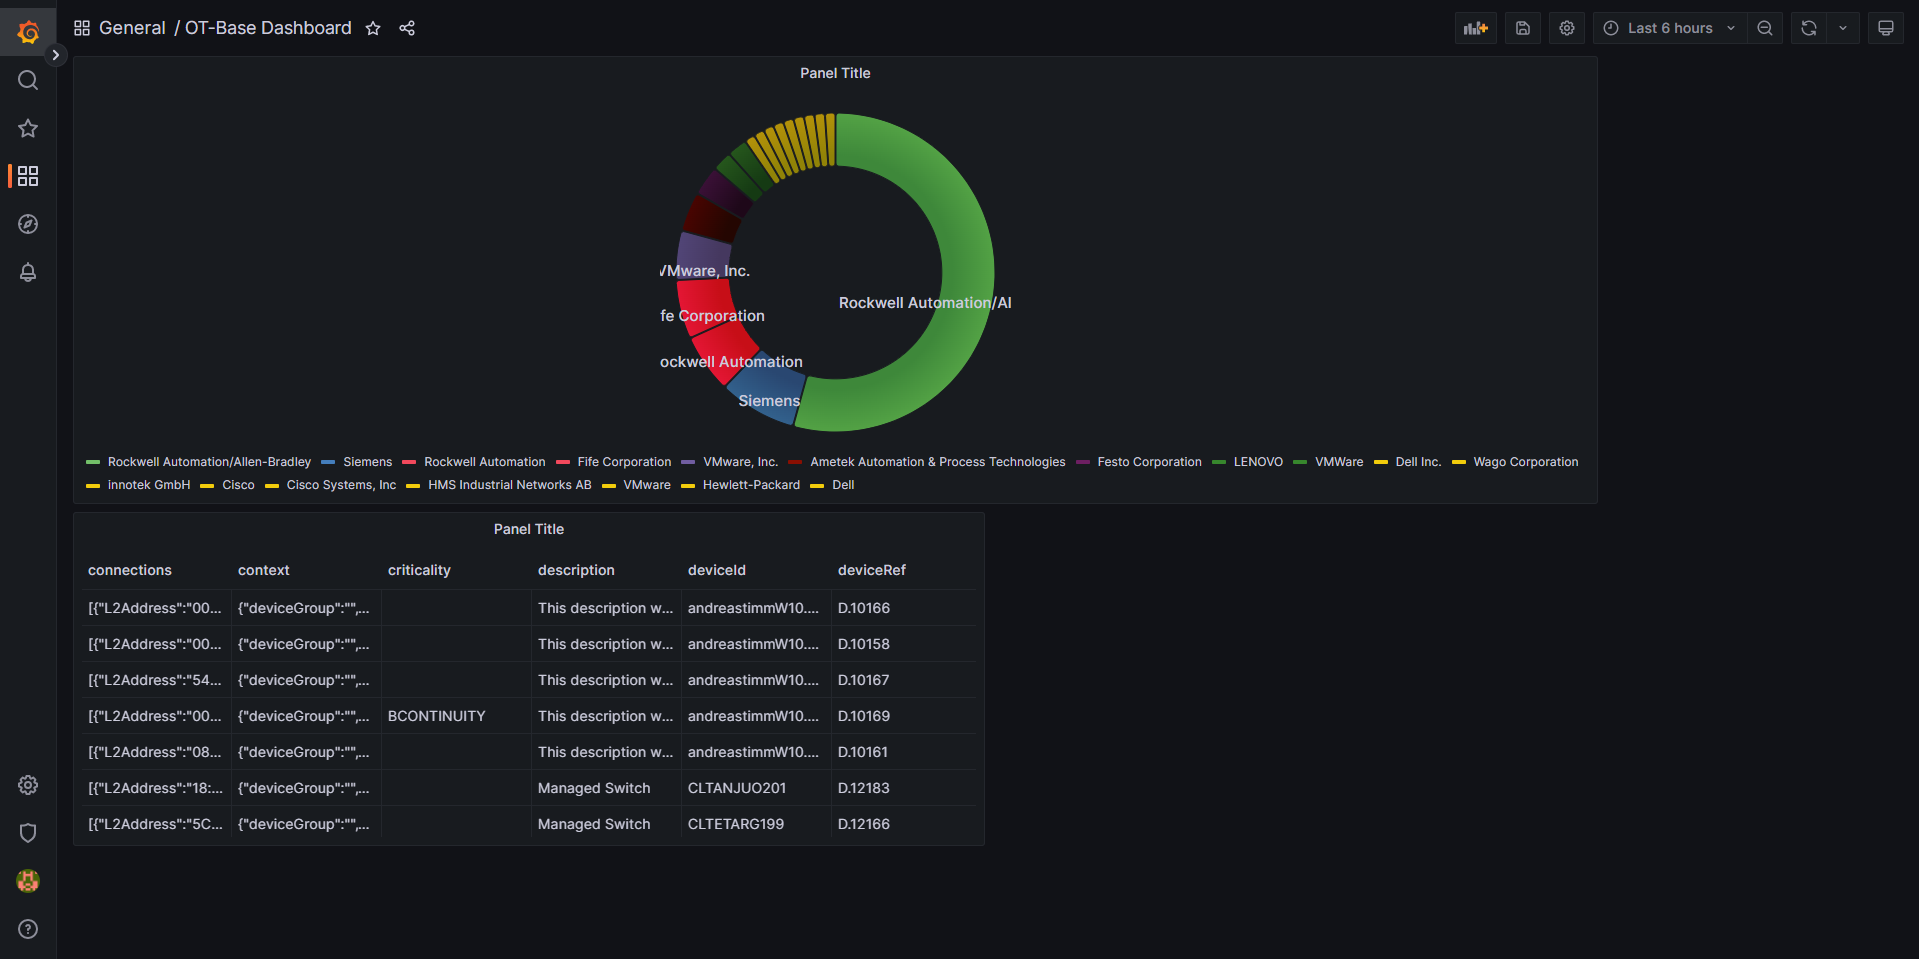The image size is (1919, 959).
Task: Add a new panel with the chart icon
Action: click(x=1476, y=28)
